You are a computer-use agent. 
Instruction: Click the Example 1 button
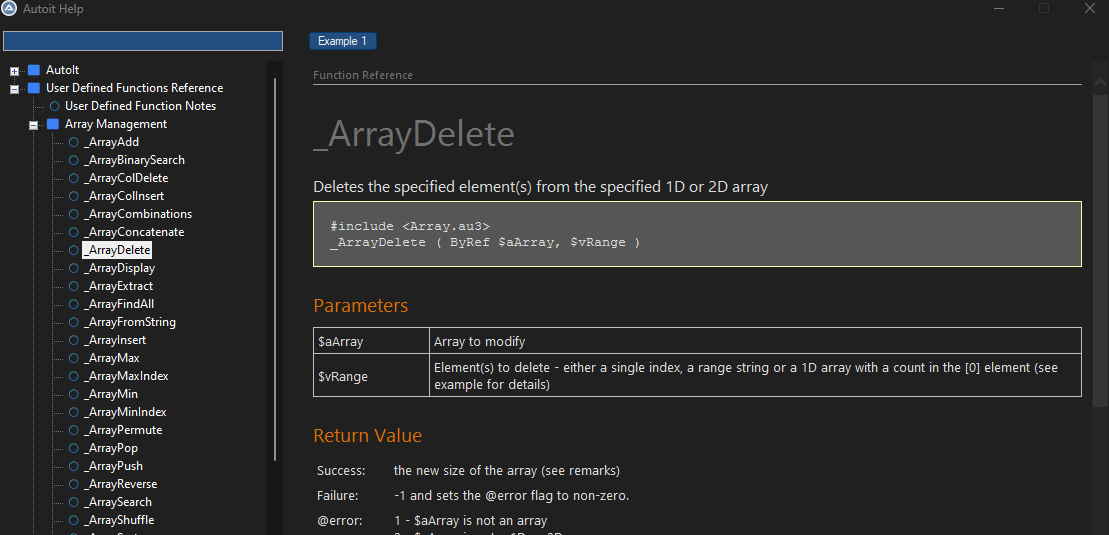(x=342, y=41)
